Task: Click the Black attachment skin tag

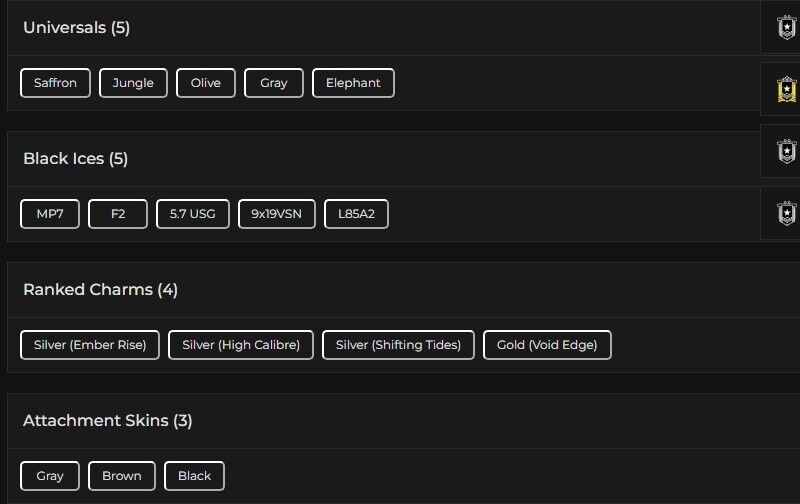Action: [x=194, y=476]
